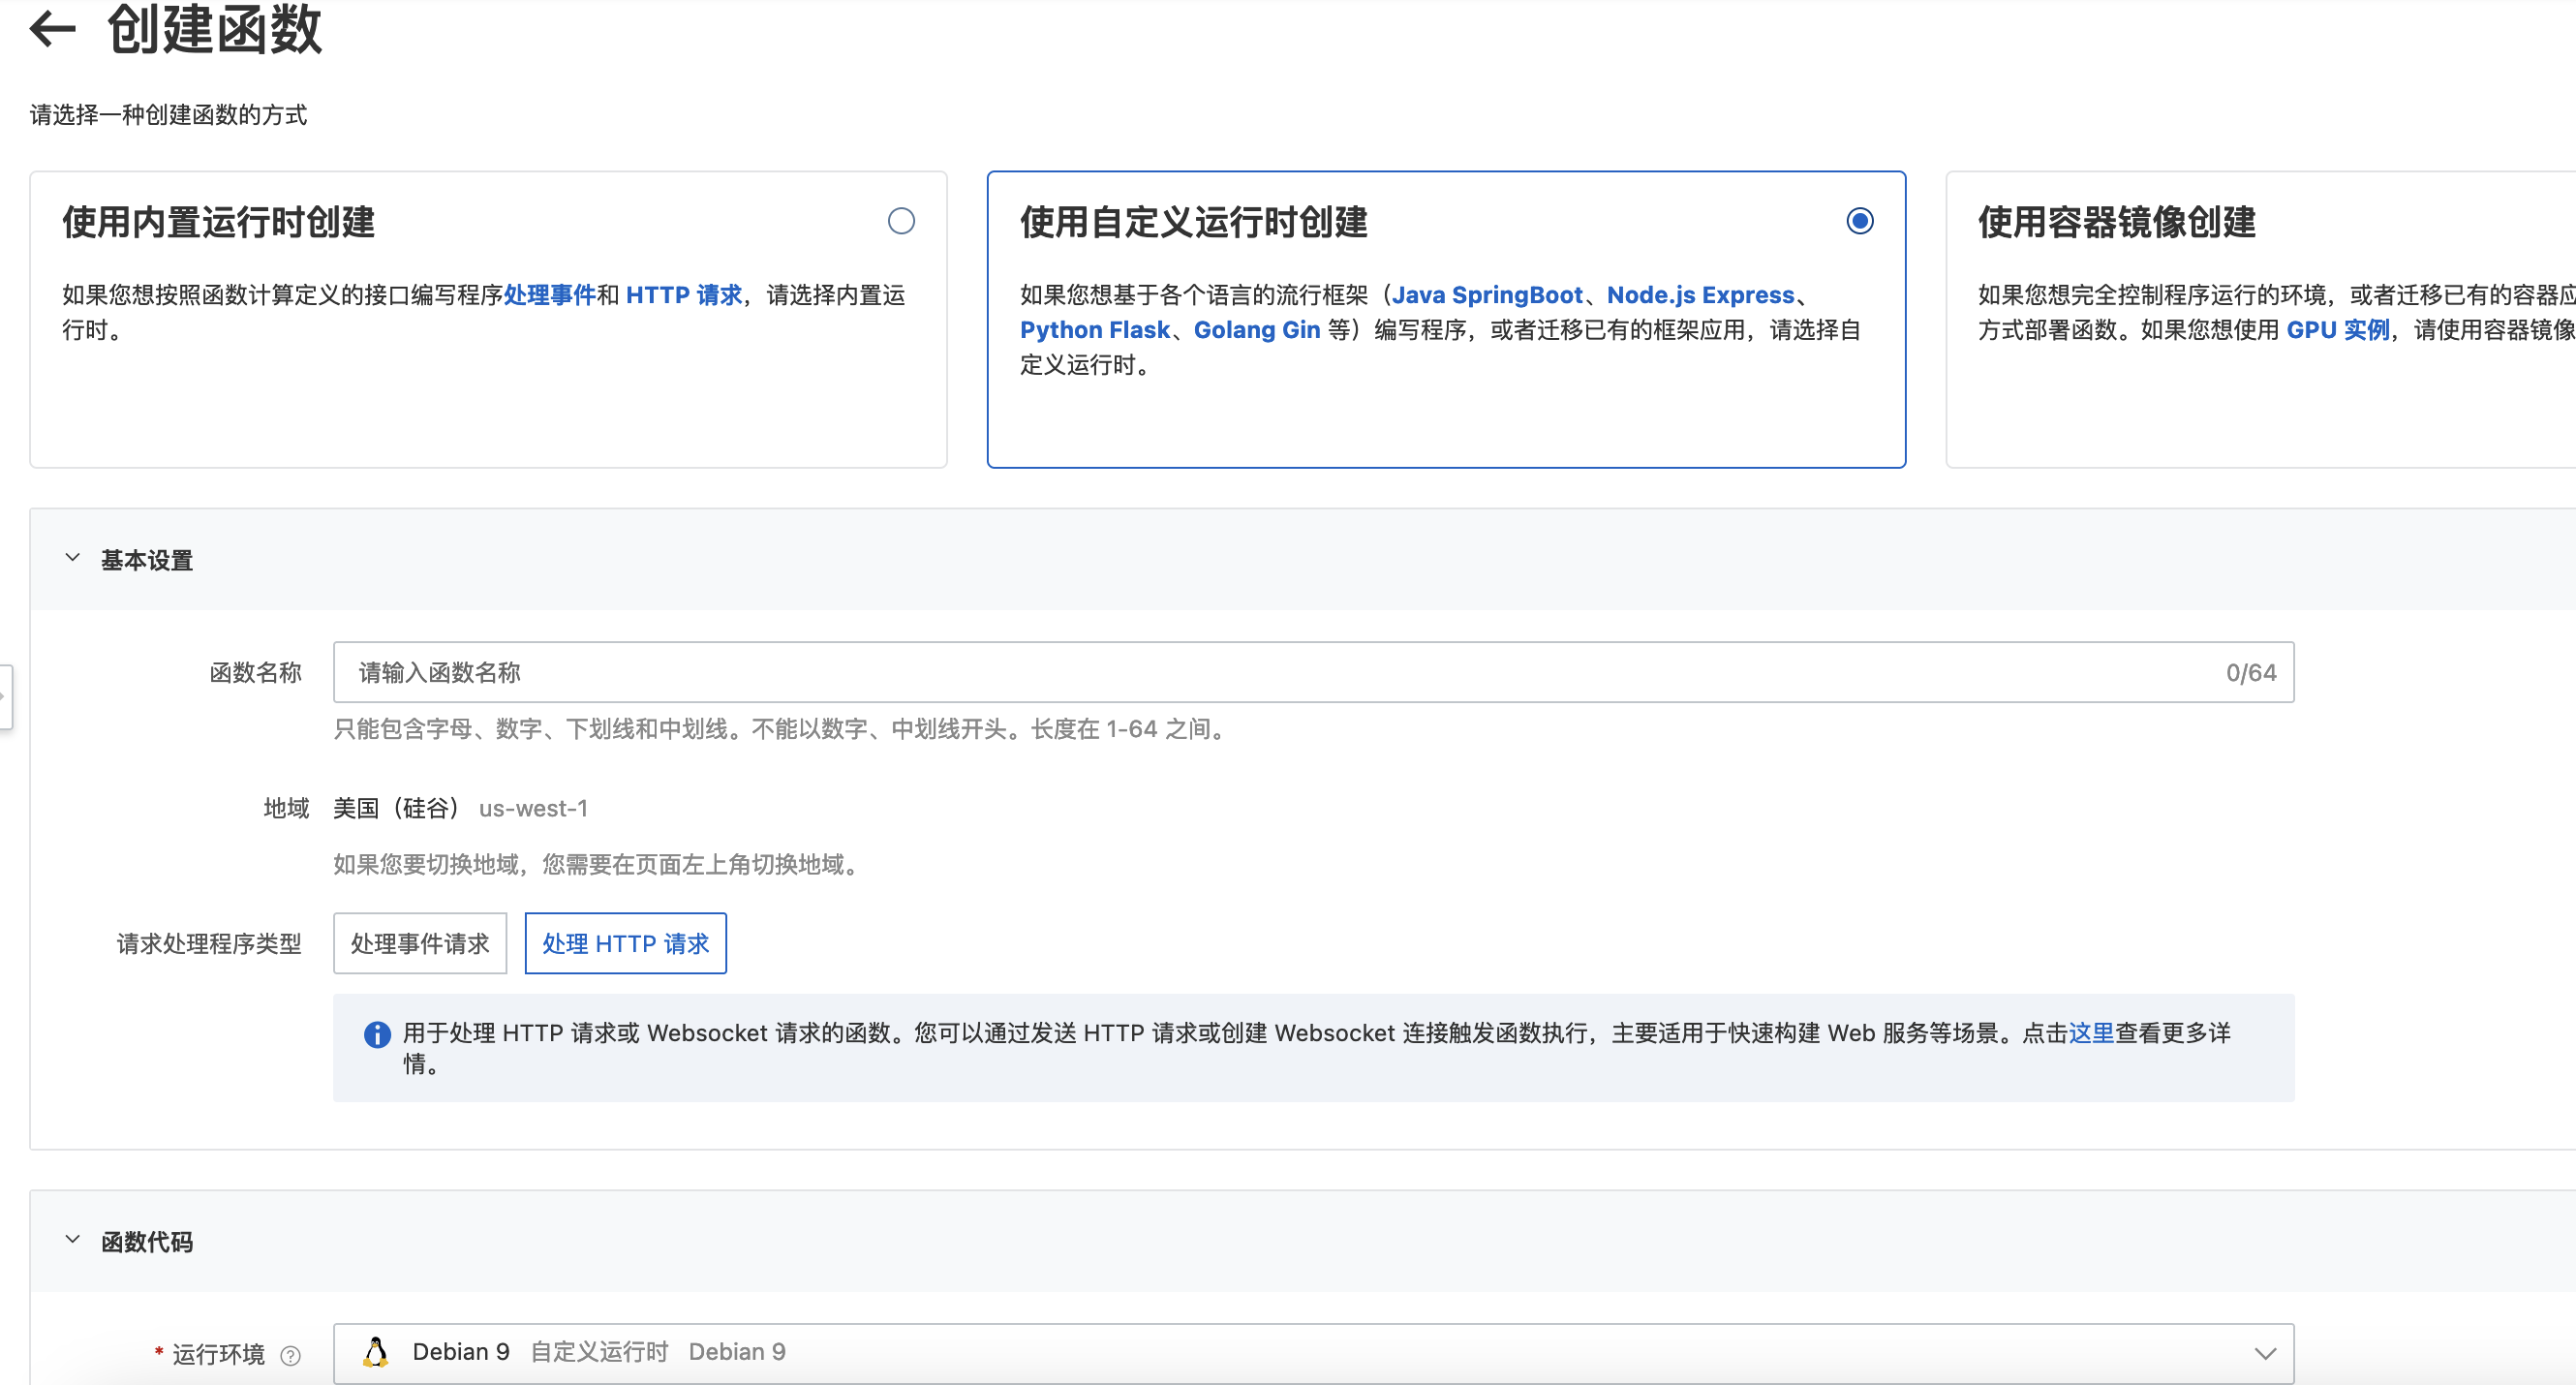This screenshot has height=1385, width=2576.
Task: Click the 美国（硅谷）region value
Action: [396, 808]
